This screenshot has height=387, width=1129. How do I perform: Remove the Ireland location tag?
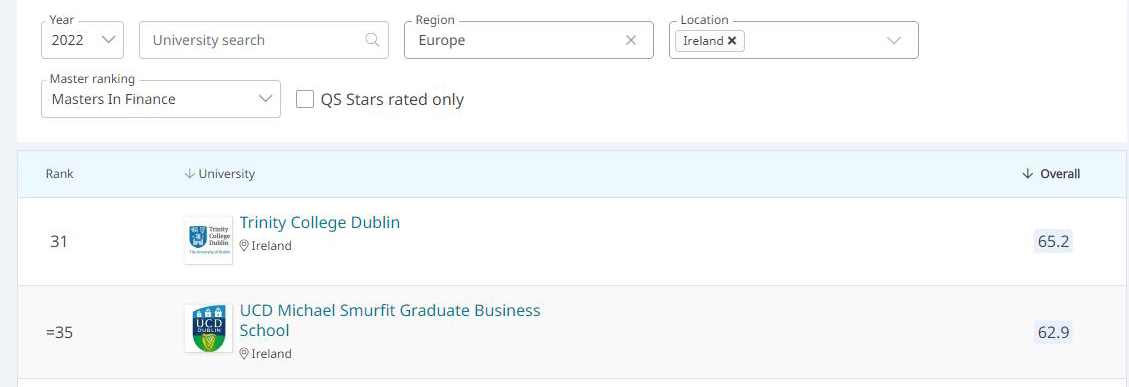tap(732, 41)
